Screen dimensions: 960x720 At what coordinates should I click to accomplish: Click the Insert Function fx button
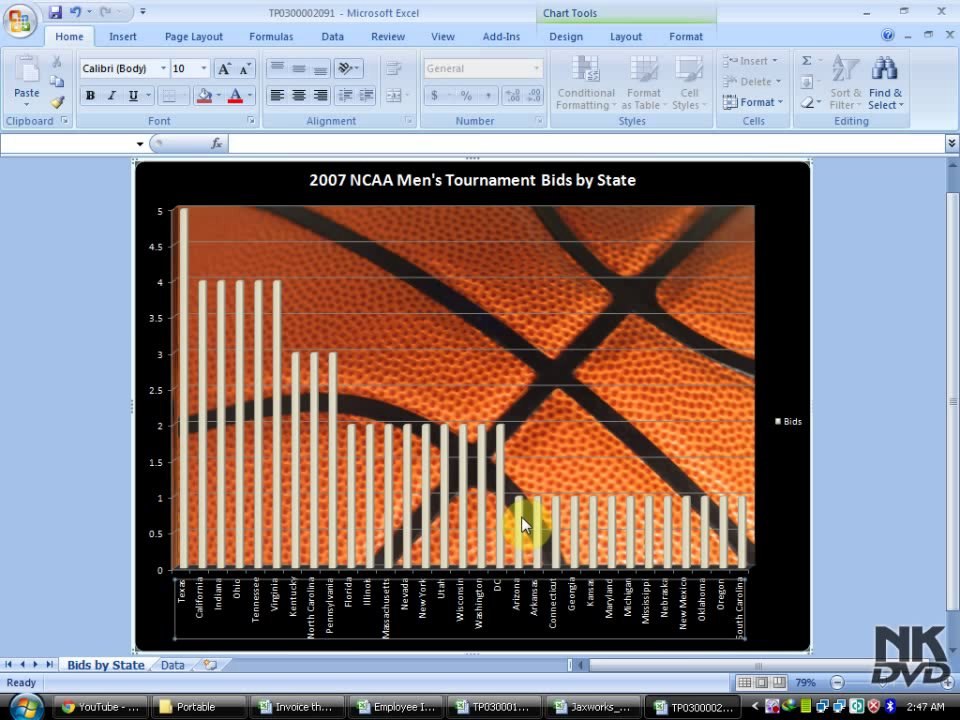click(216, 143)
